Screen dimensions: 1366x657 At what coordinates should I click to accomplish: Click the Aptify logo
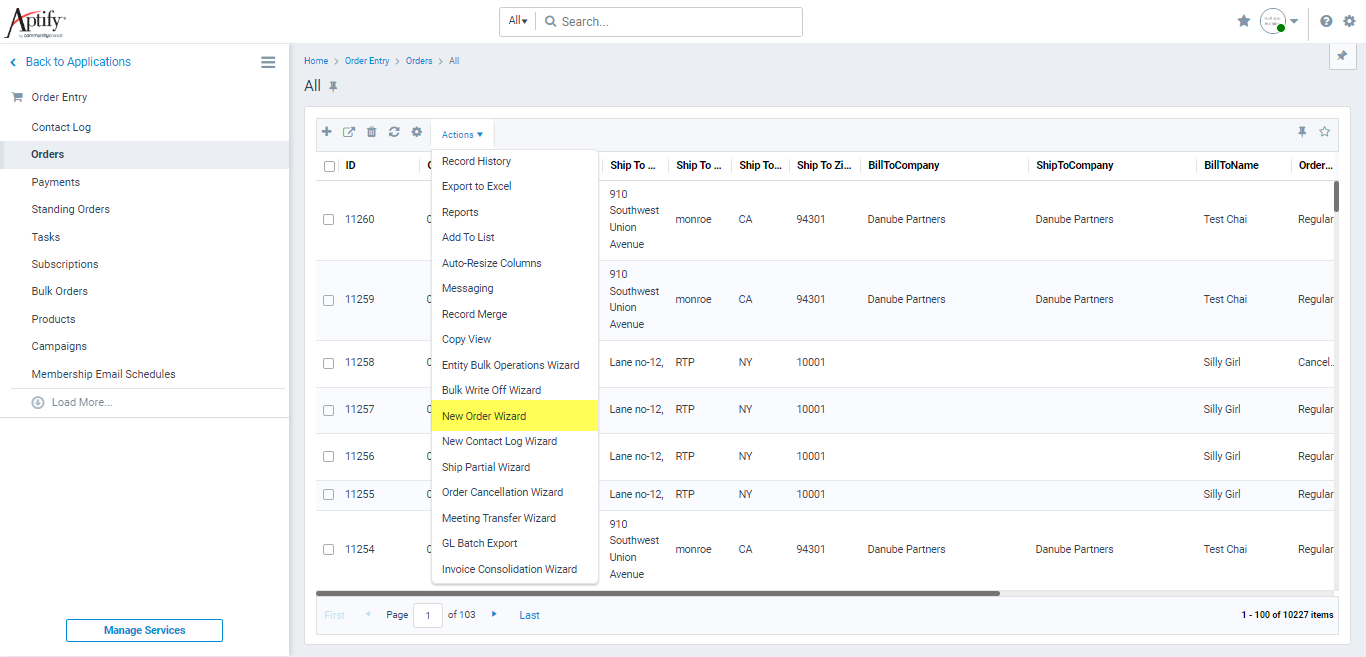click(35, 21)
